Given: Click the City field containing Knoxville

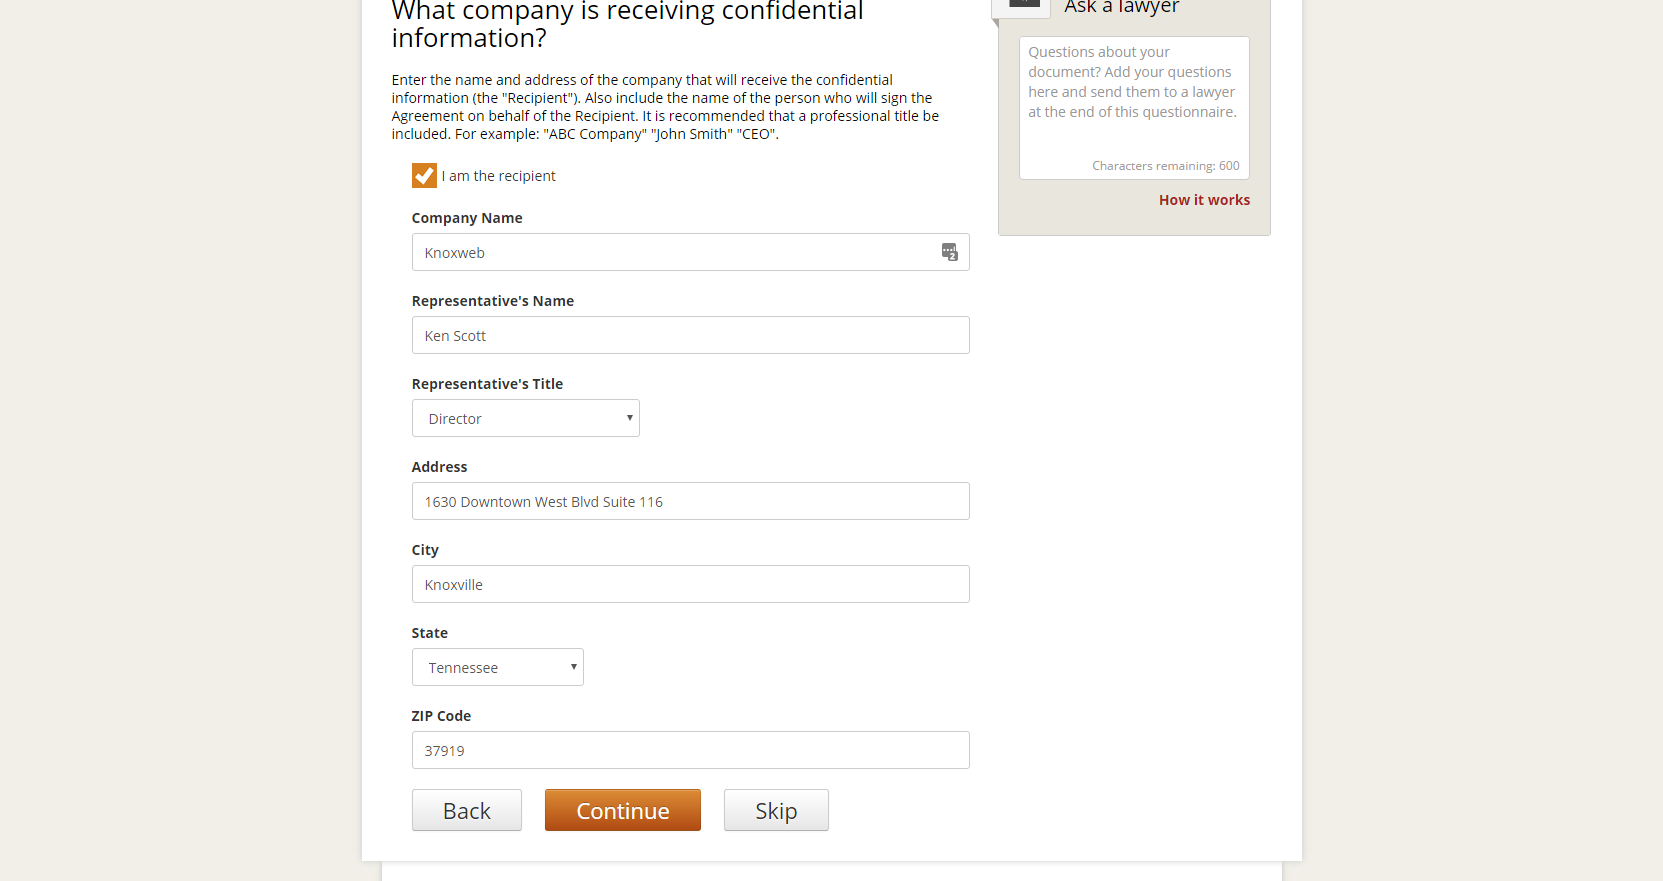Looking at the screenshot, I should point(690,584).
